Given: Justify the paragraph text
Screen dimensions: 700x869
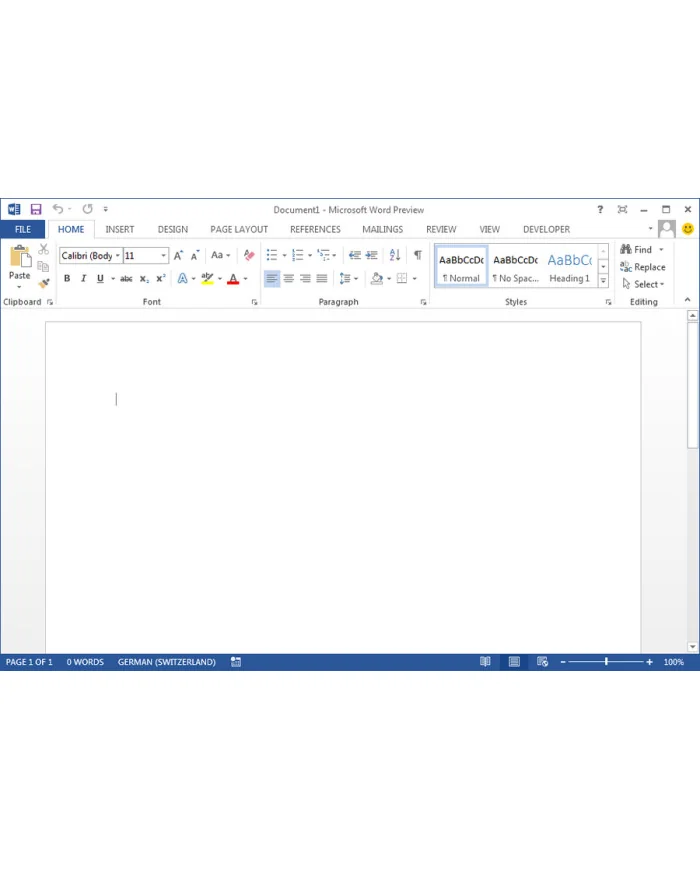Looking at the screenshot, I should point(322,279).
